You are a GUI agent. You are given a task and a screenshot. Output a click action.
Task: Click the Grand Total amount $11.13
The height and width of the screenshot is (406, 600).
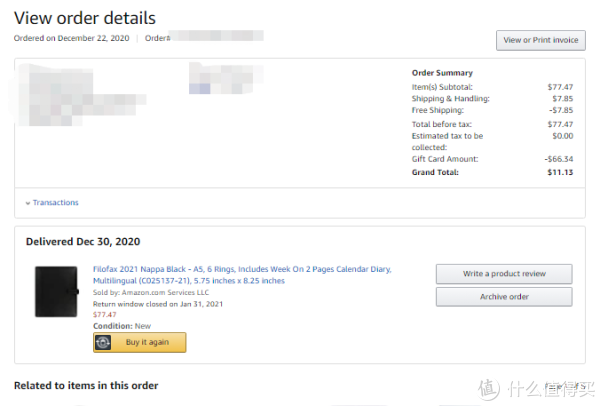(560, 172)
